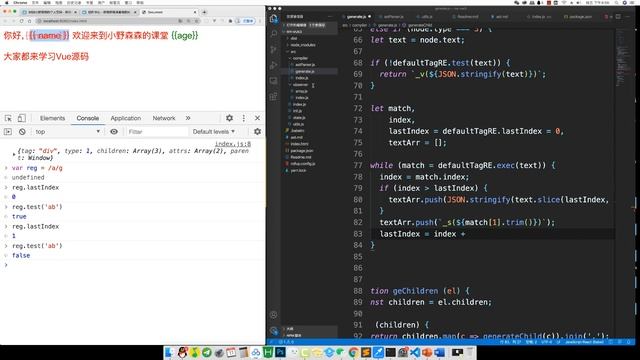Open package.json in the Explorer tree
The image size is (640, 360).
[x=309, y=151]
